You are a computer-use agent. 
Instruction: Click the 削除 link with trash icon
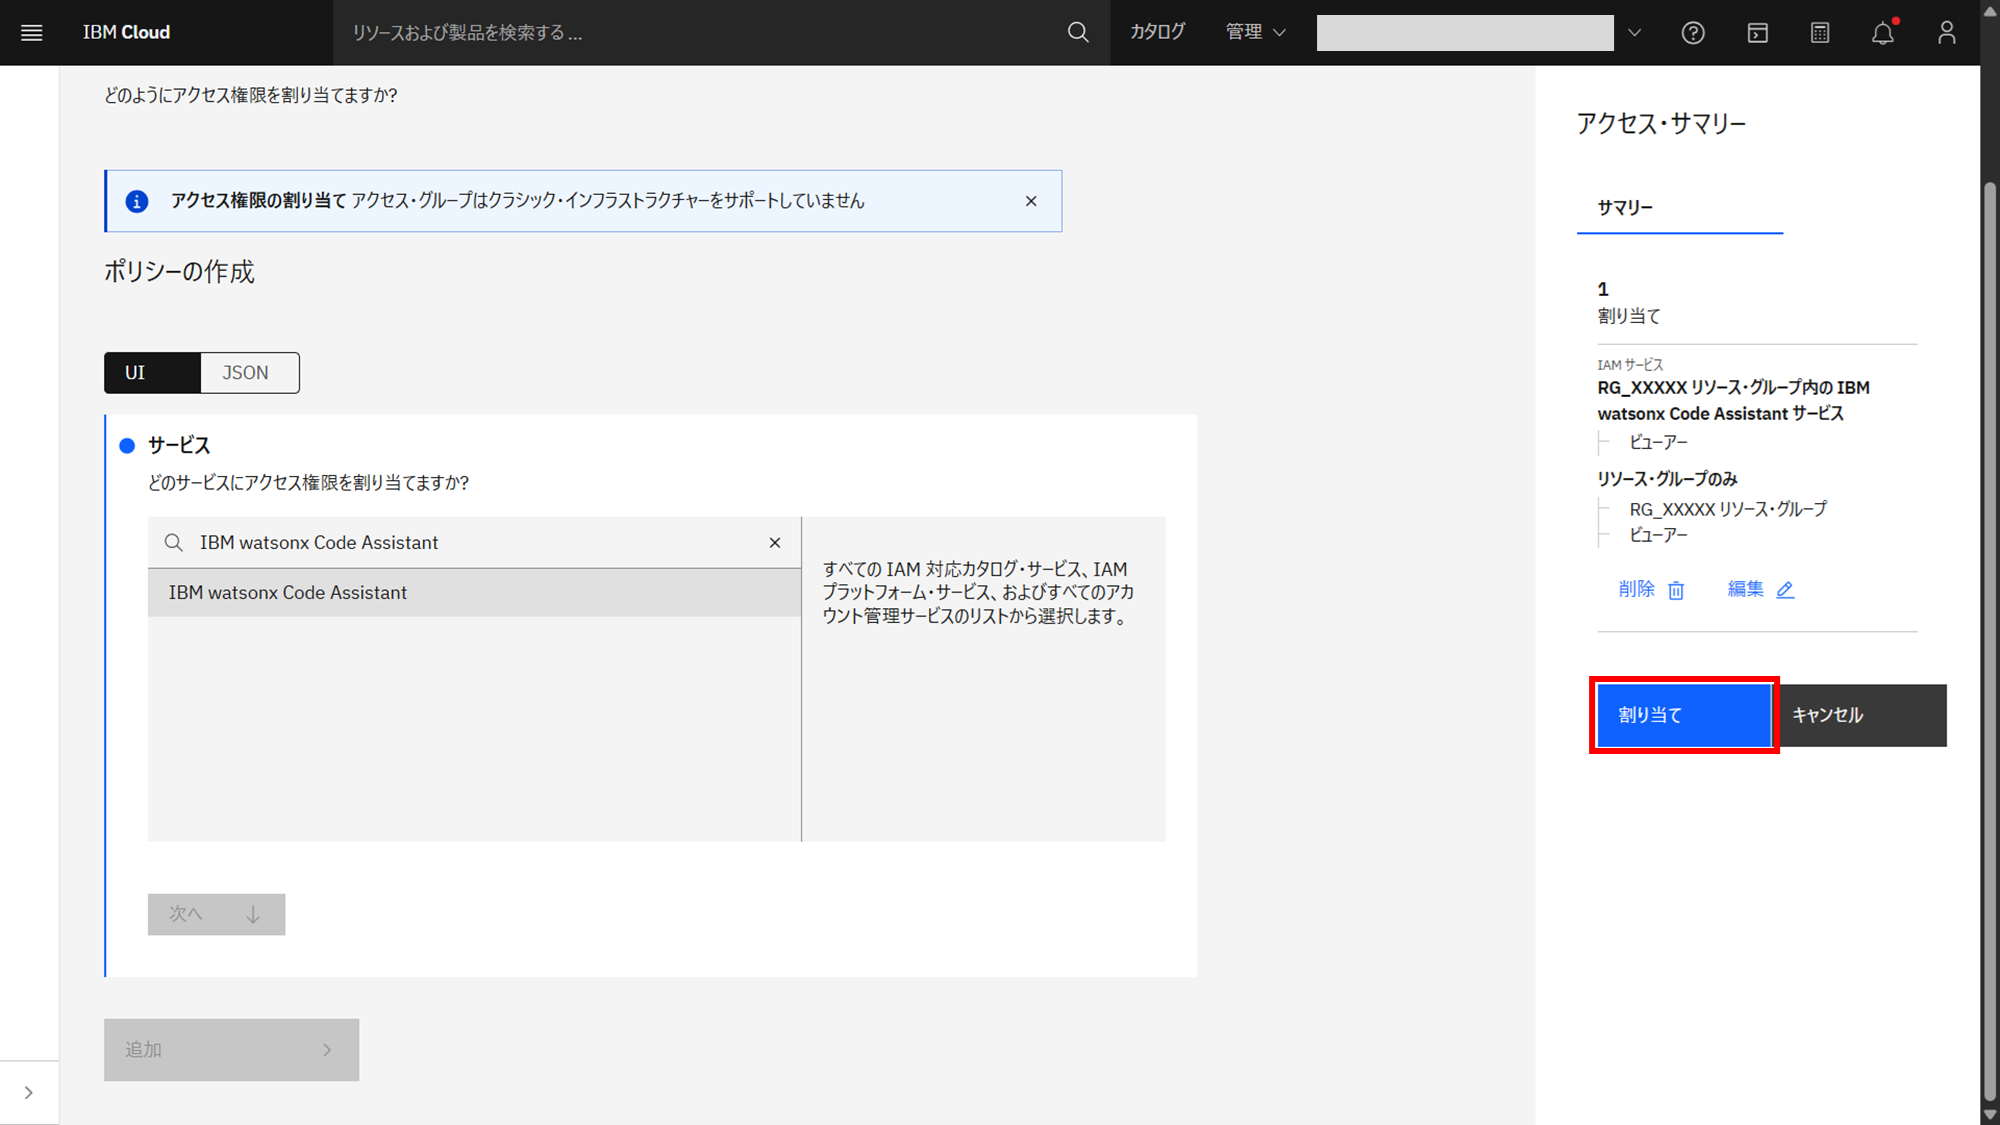coord(1651,589)
